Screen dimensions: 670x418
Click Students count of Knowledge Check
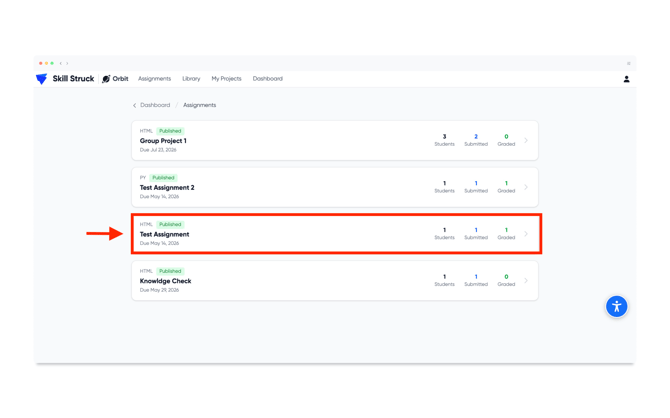click(444, 280)
